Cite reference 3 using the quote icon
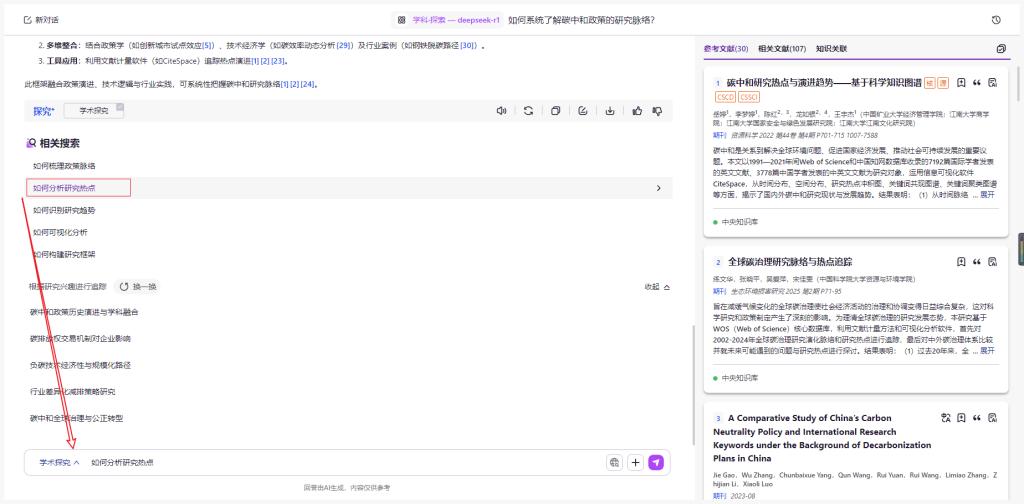Image resolution: width=1024 pixels, height=504 pixels. (x=977, y=418)
